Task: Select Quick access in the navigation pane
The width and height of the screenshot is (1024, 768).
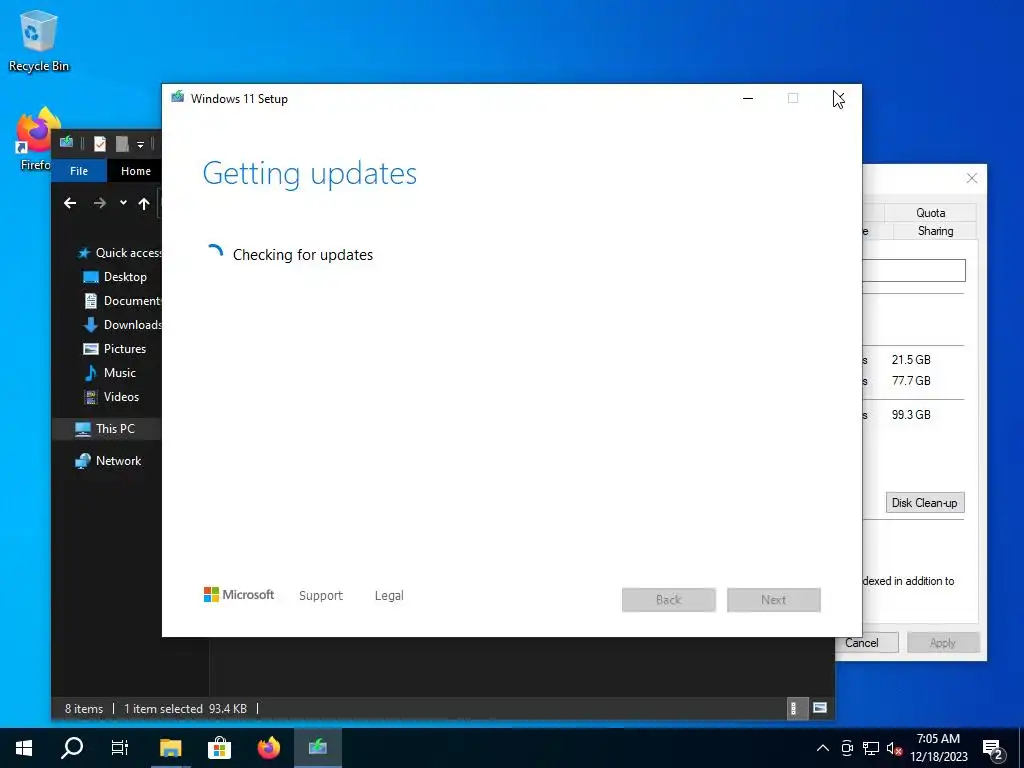Action: tap(120, 253)
